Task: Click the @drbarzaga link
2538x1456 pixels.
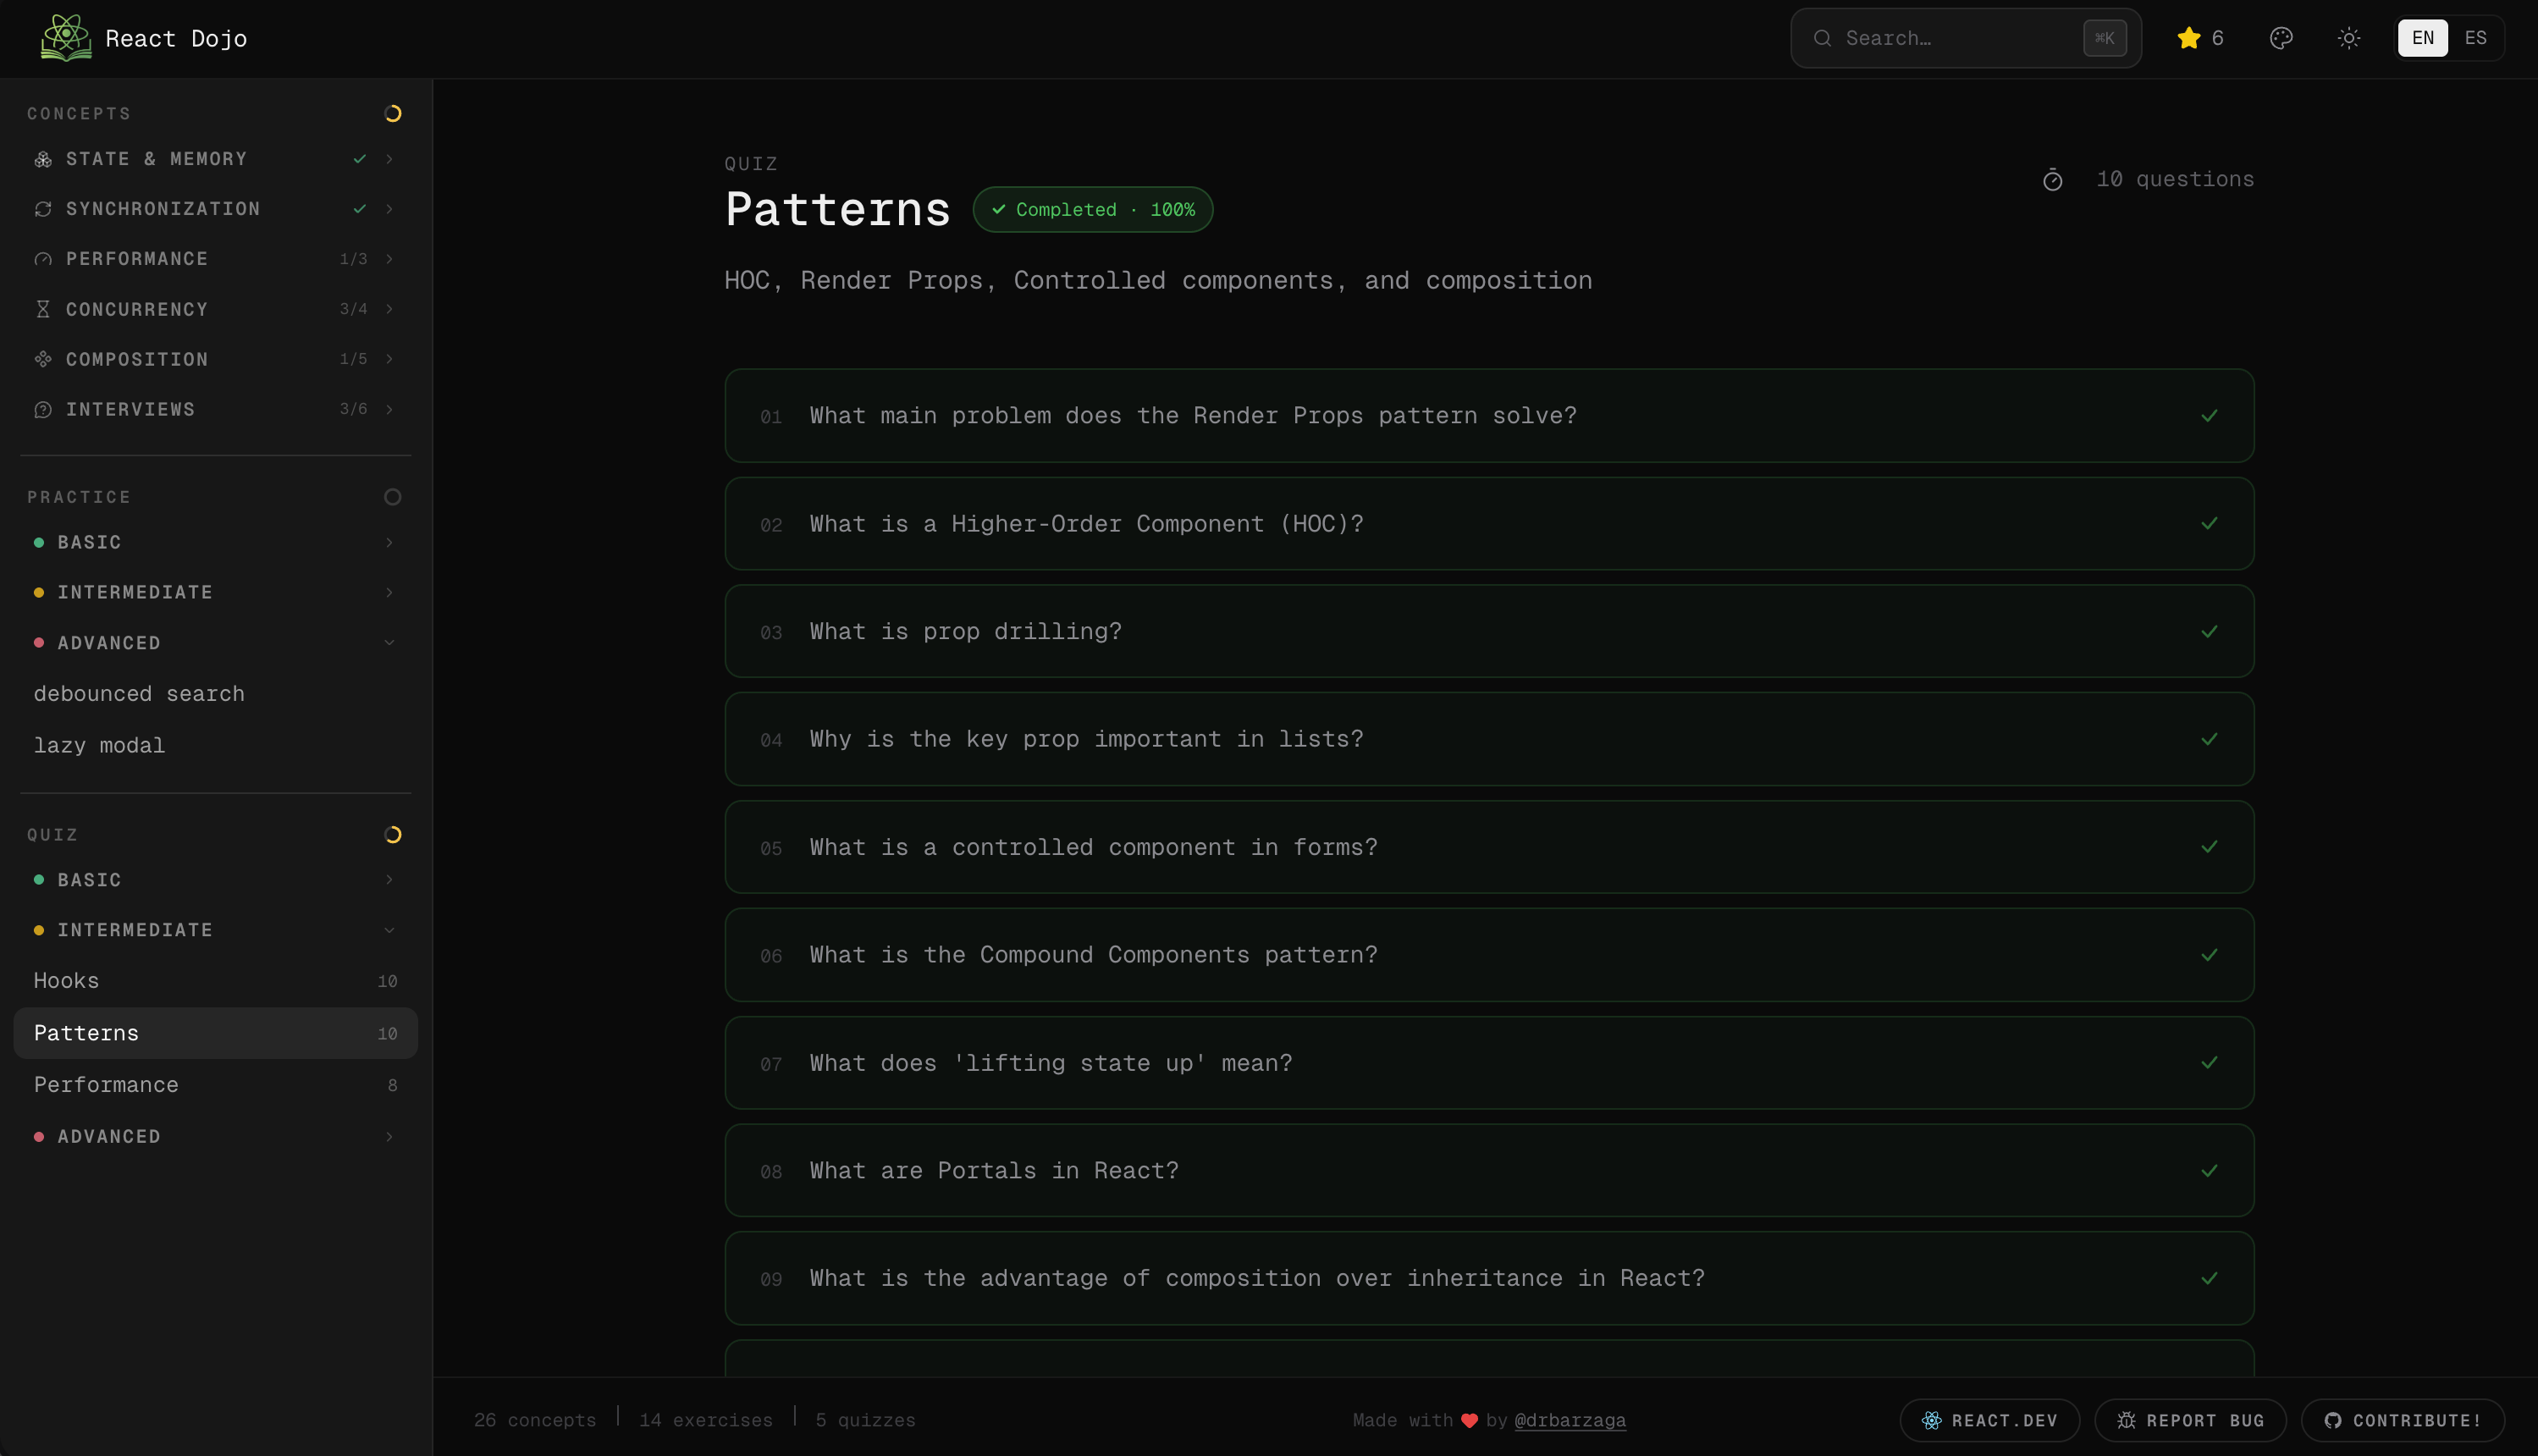Action: click(x=1570, y=1420)
